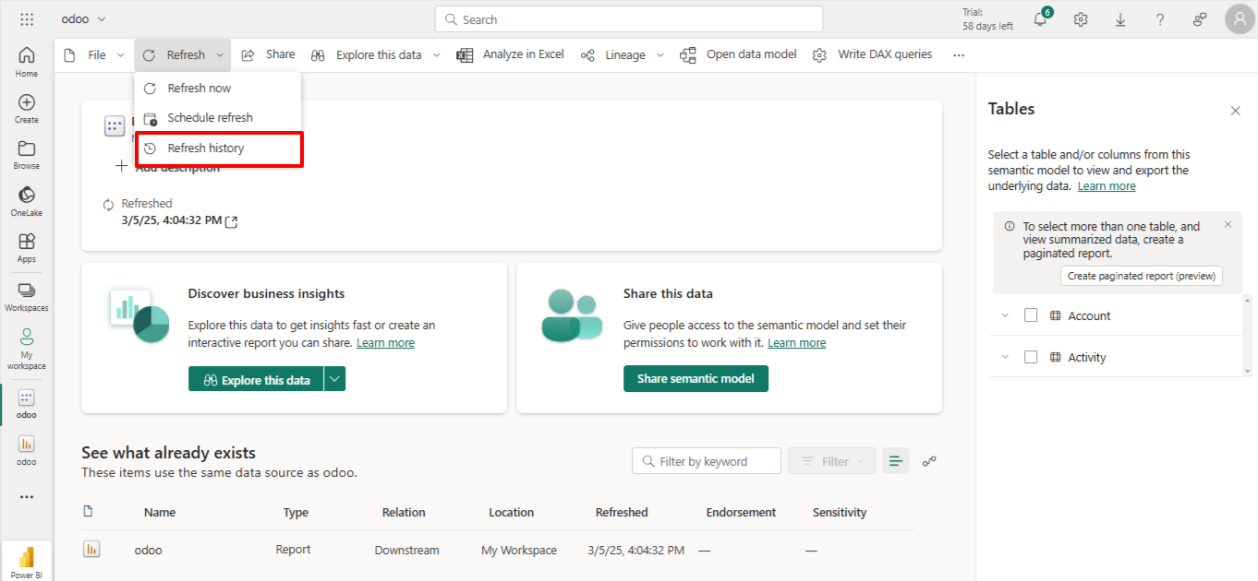
Task: Click Create paginated report (preview) button
Action: click(1141, 276)
